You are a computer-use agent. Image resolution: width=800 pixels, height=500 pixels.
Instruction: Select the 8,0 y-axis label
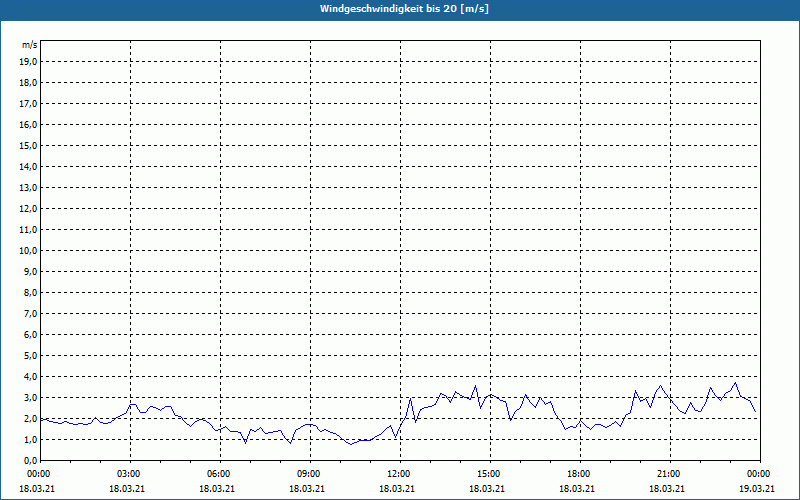tap(31, 292)
